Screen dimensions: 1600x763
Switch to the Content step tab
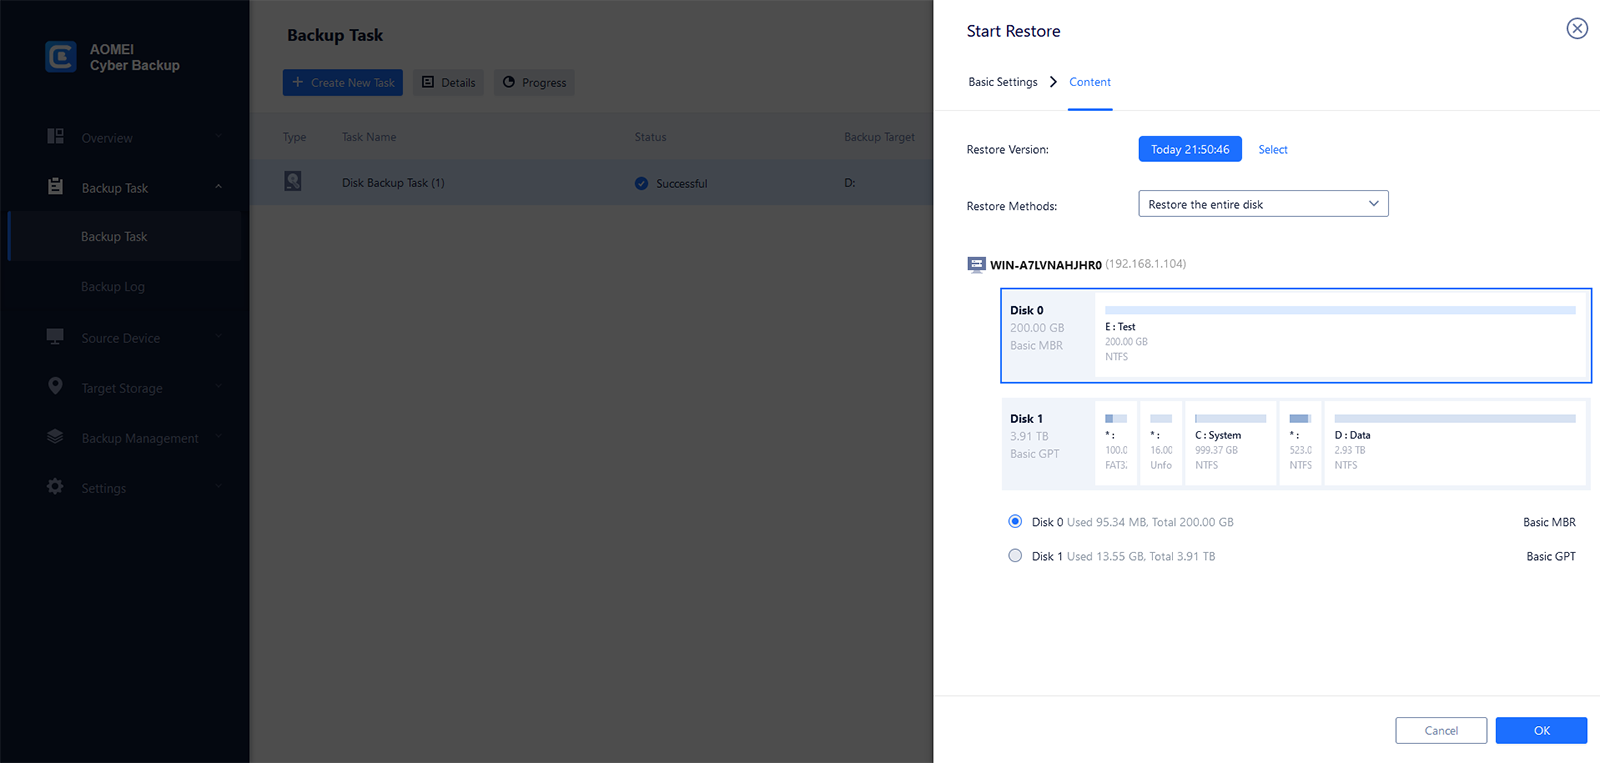tap(1090, 82)
